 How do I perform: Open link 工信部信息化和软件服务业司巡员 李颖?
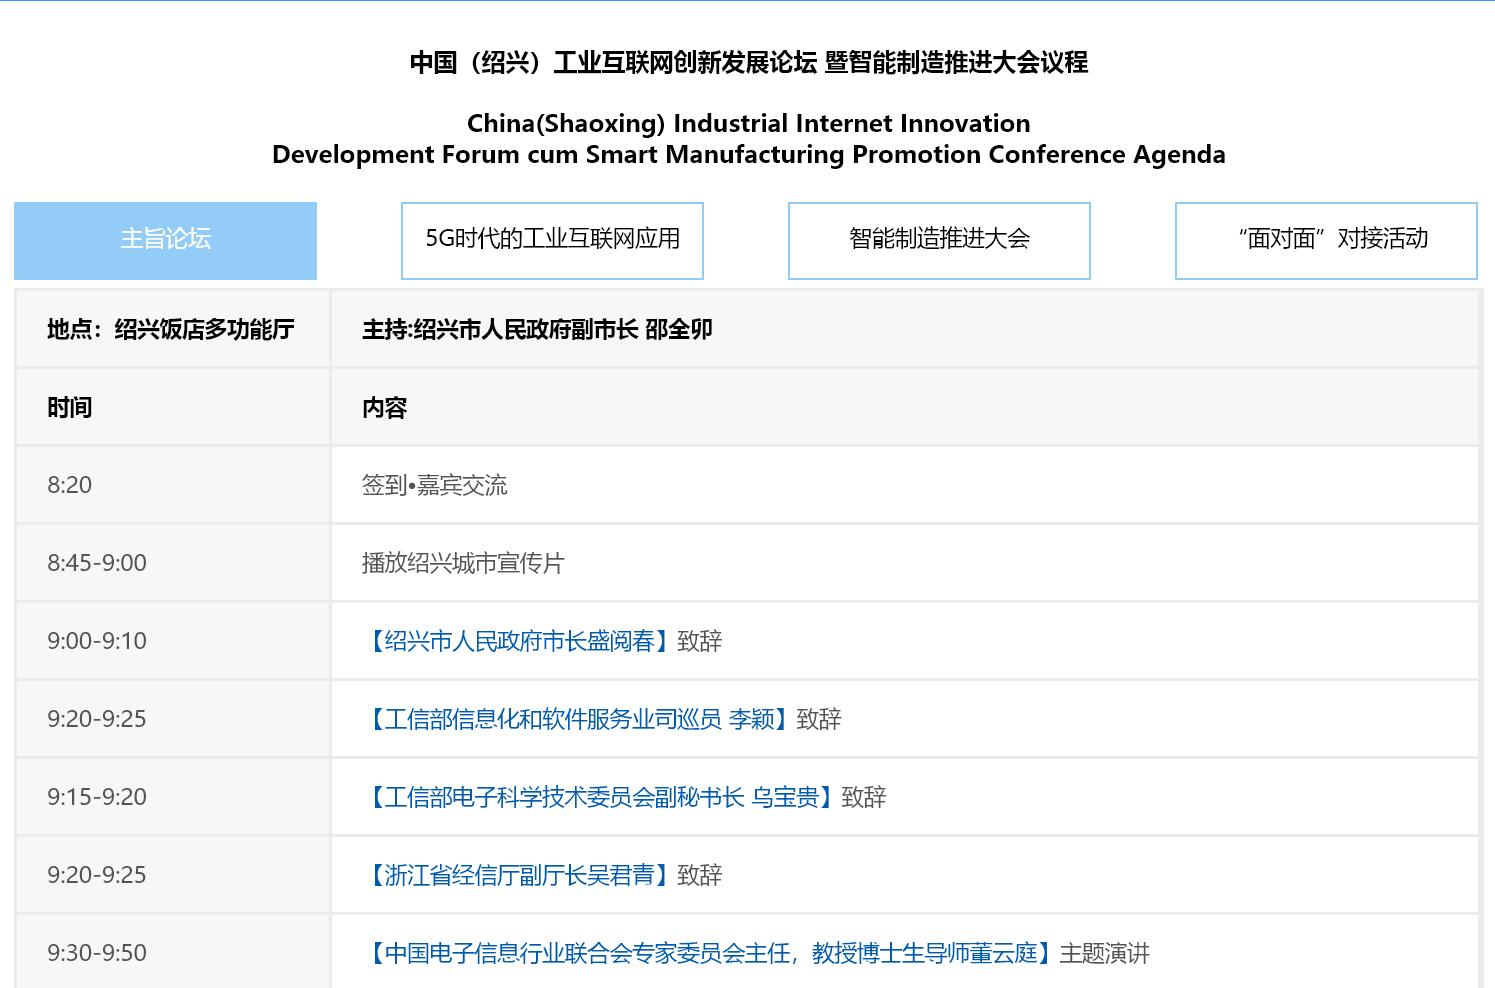click(x=579, y=719)
